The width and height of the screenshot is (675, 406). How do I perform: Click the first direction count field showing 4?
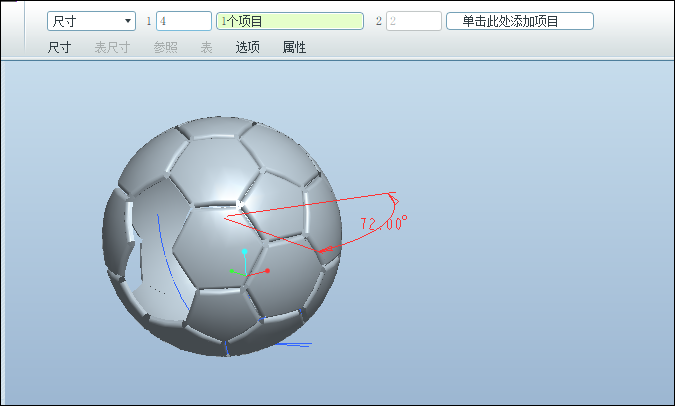click(184, 21)
